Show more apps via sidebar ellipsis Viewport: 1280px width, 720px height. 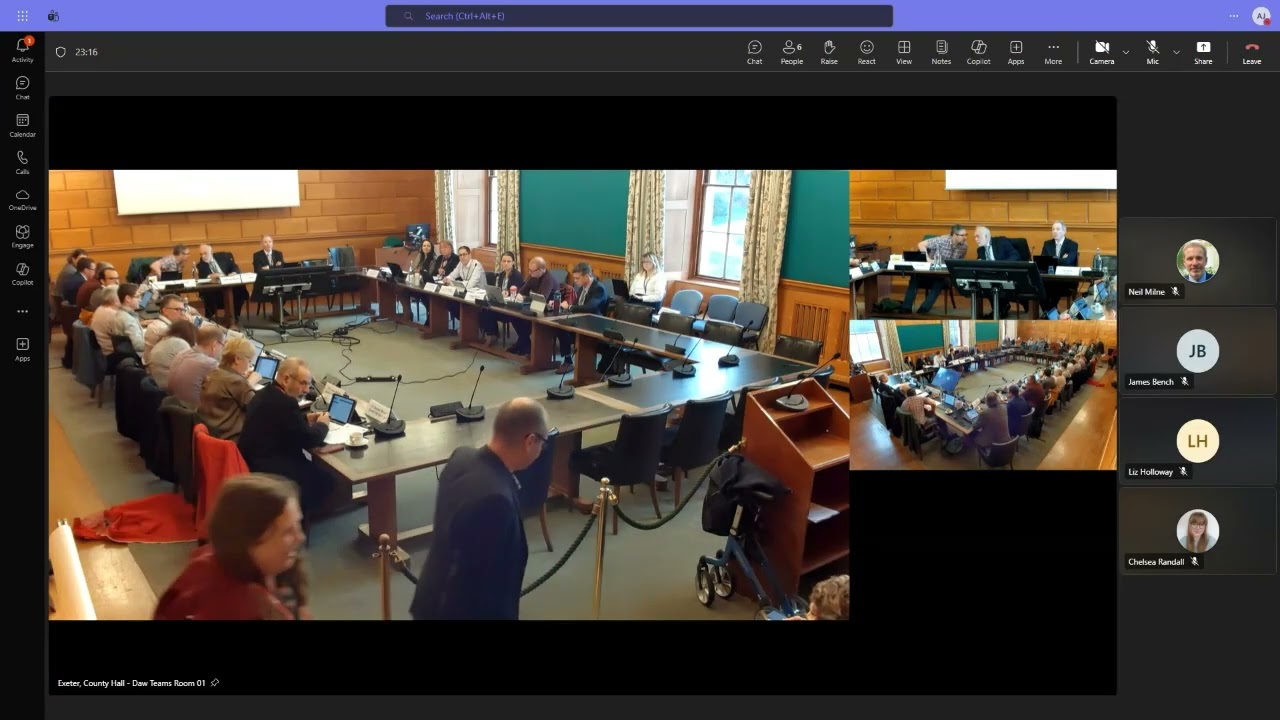22,311
